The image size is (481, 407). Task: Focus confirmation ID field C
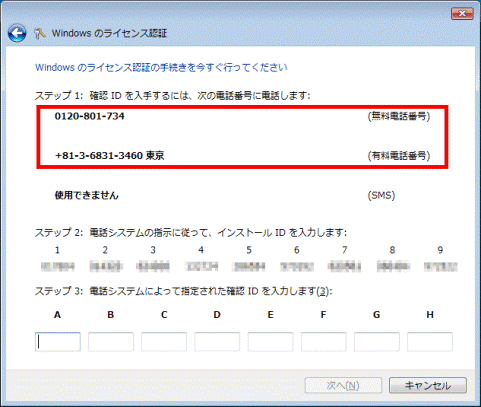pos(164,342)
